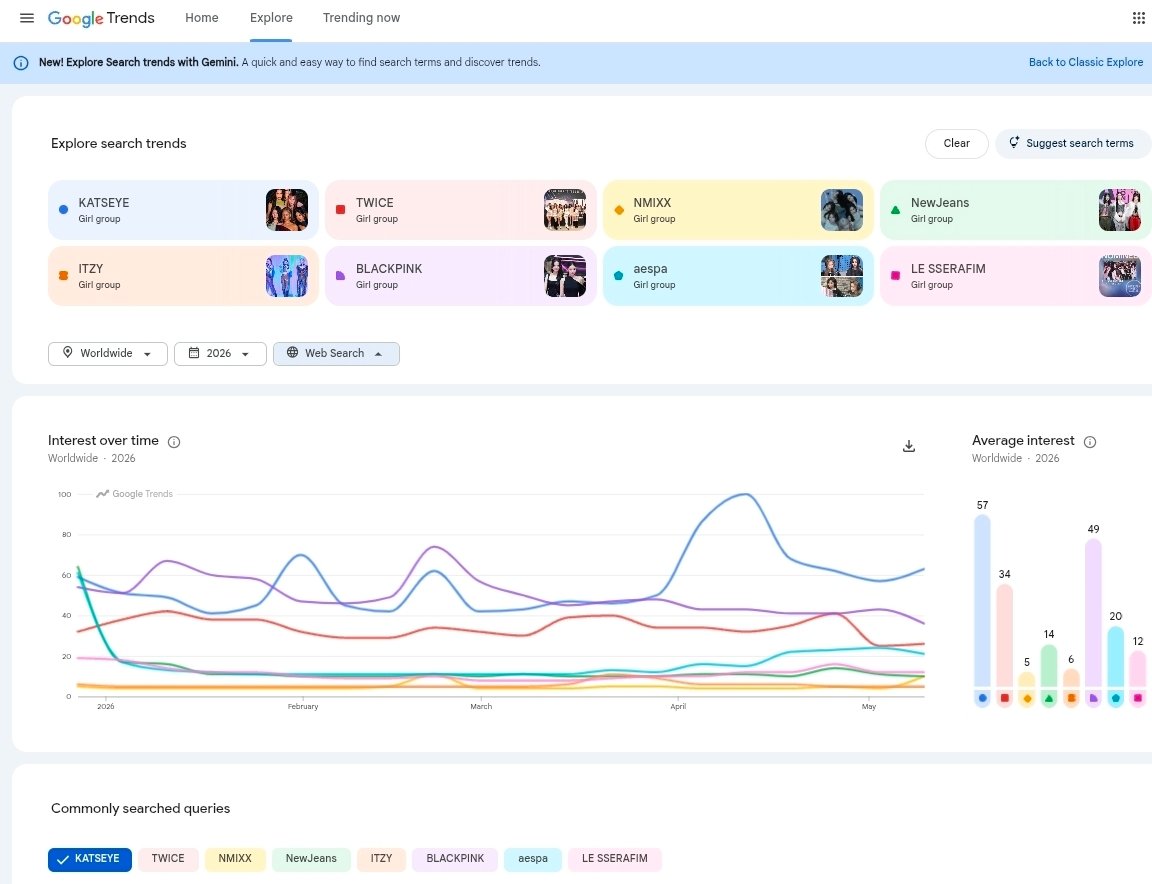This screenshot has height=884, width=1152.
Task: Open the NewJeans group thumbnail
Action: coord(1120,210)
